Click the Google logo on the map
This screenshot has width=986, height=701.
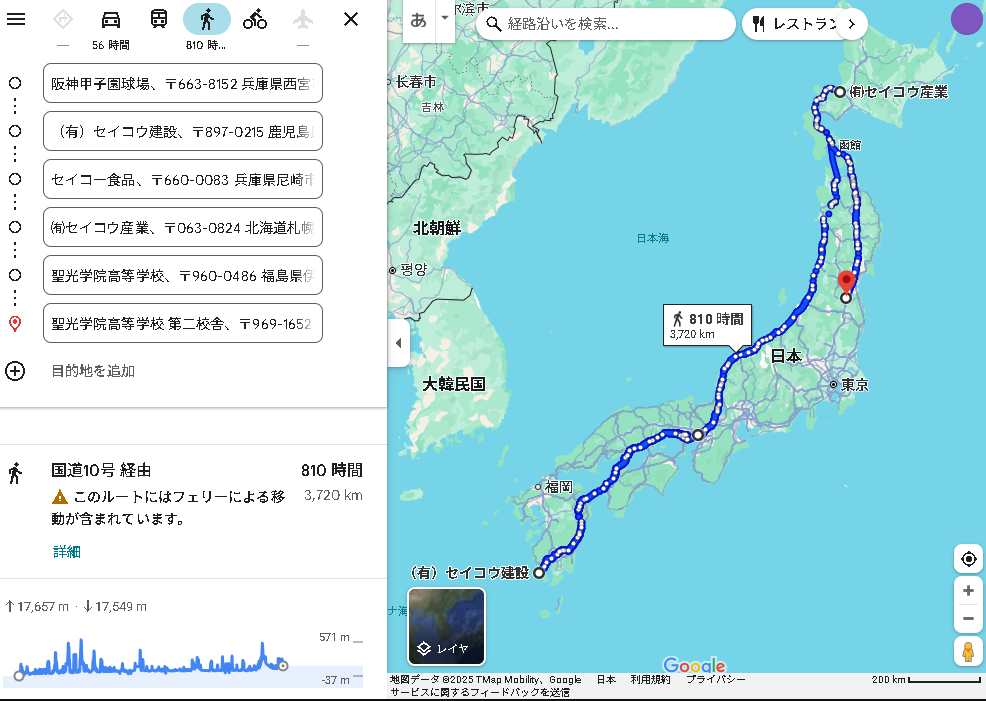(694, 665)
